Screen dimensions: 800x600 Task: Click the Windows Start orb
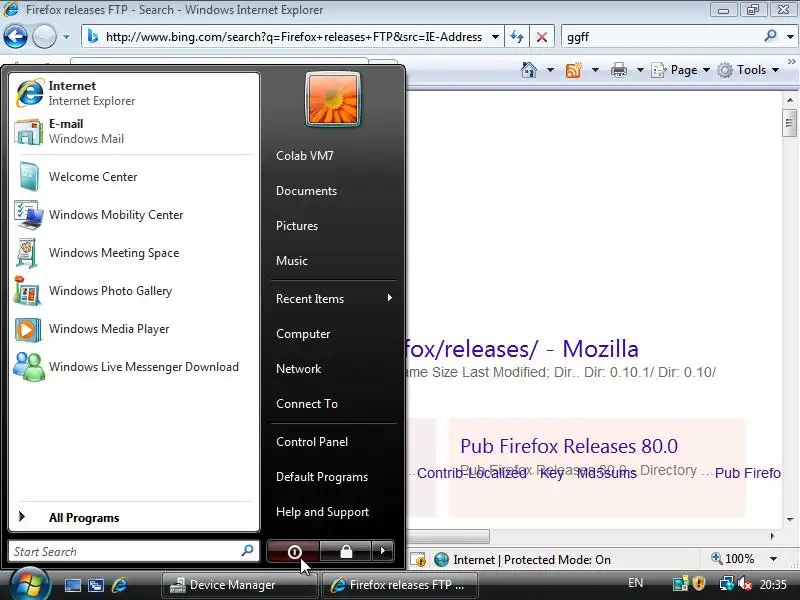click(x=29, y=585)
